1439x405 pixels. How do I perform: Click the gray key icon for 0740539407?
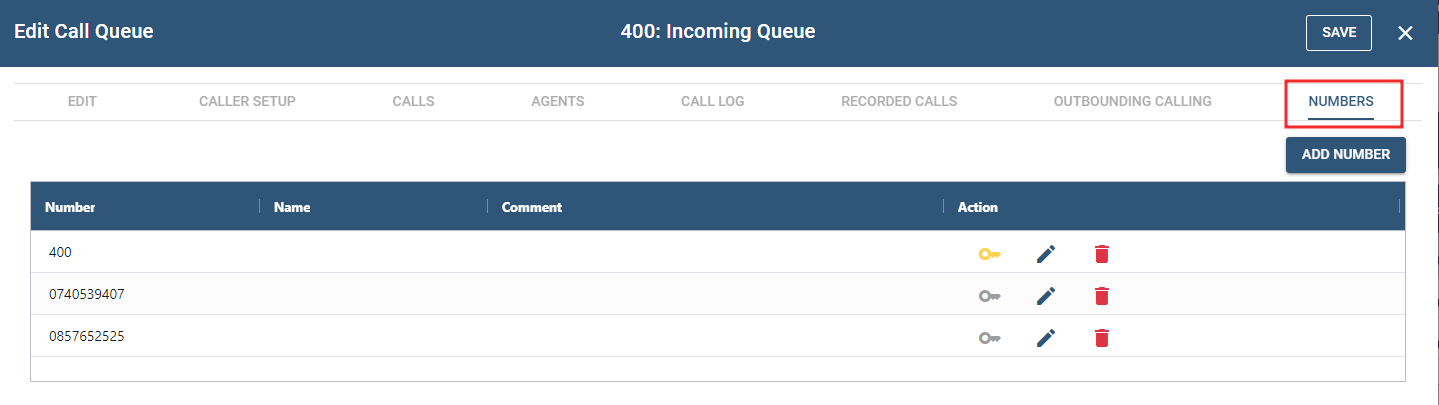tap(989, 296)
